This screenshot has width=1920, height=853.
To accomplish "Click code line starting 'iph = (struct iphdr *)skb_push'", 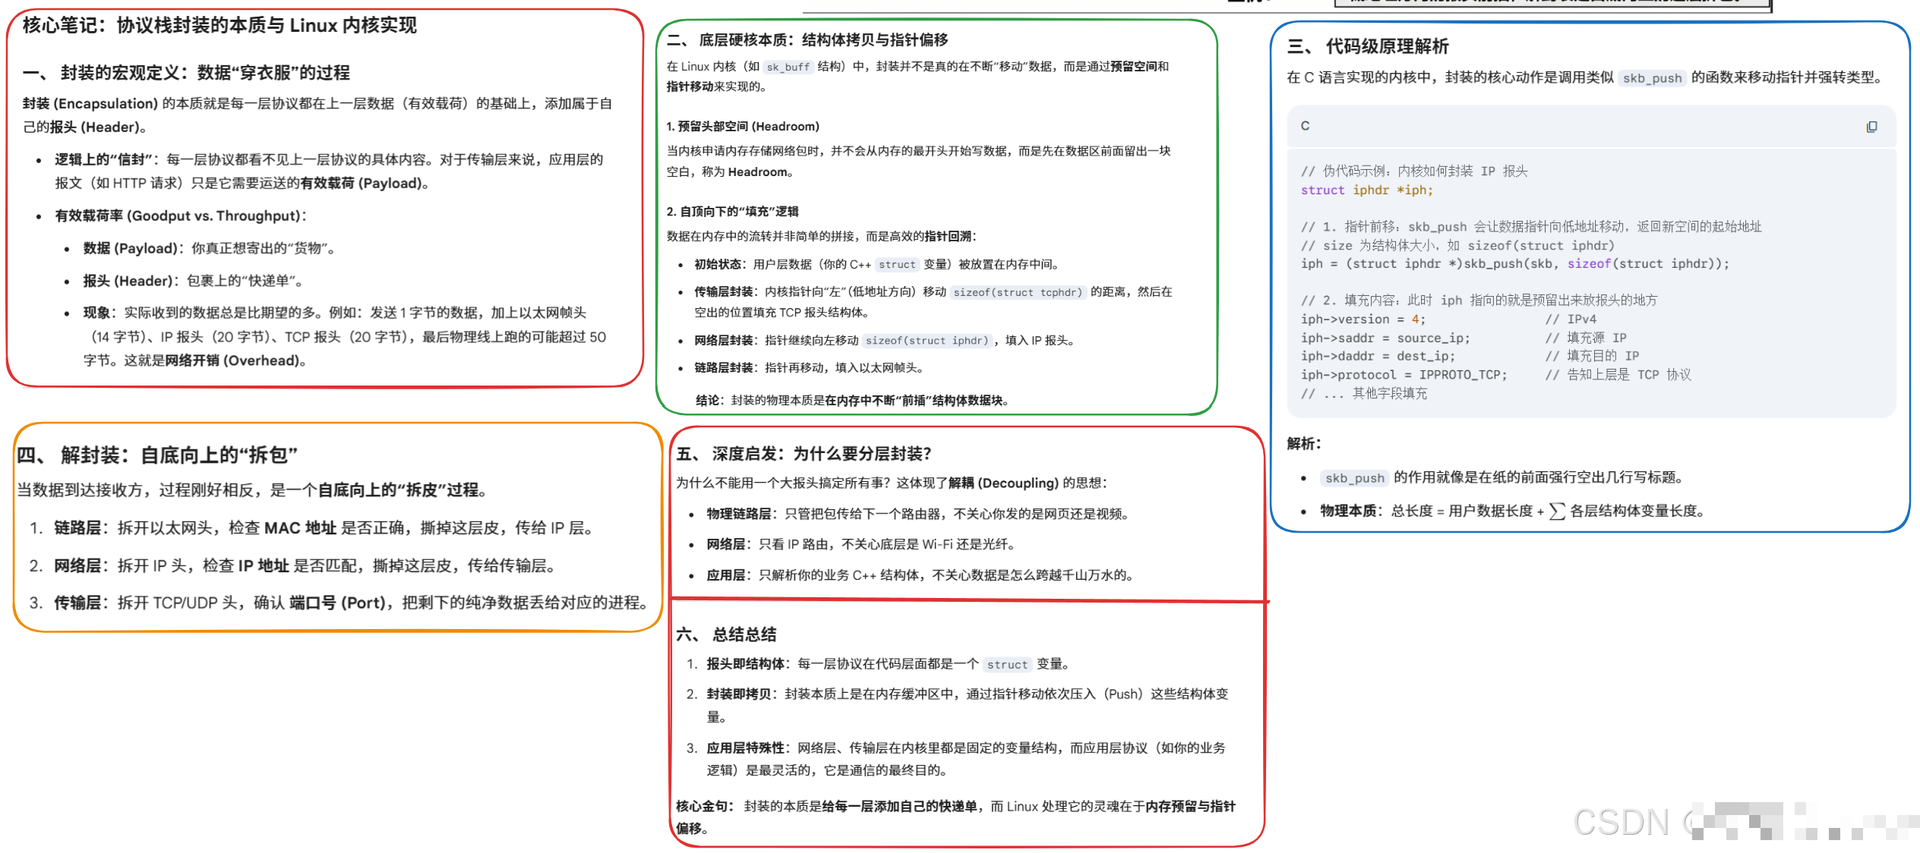I will (x=1514, y=264).
